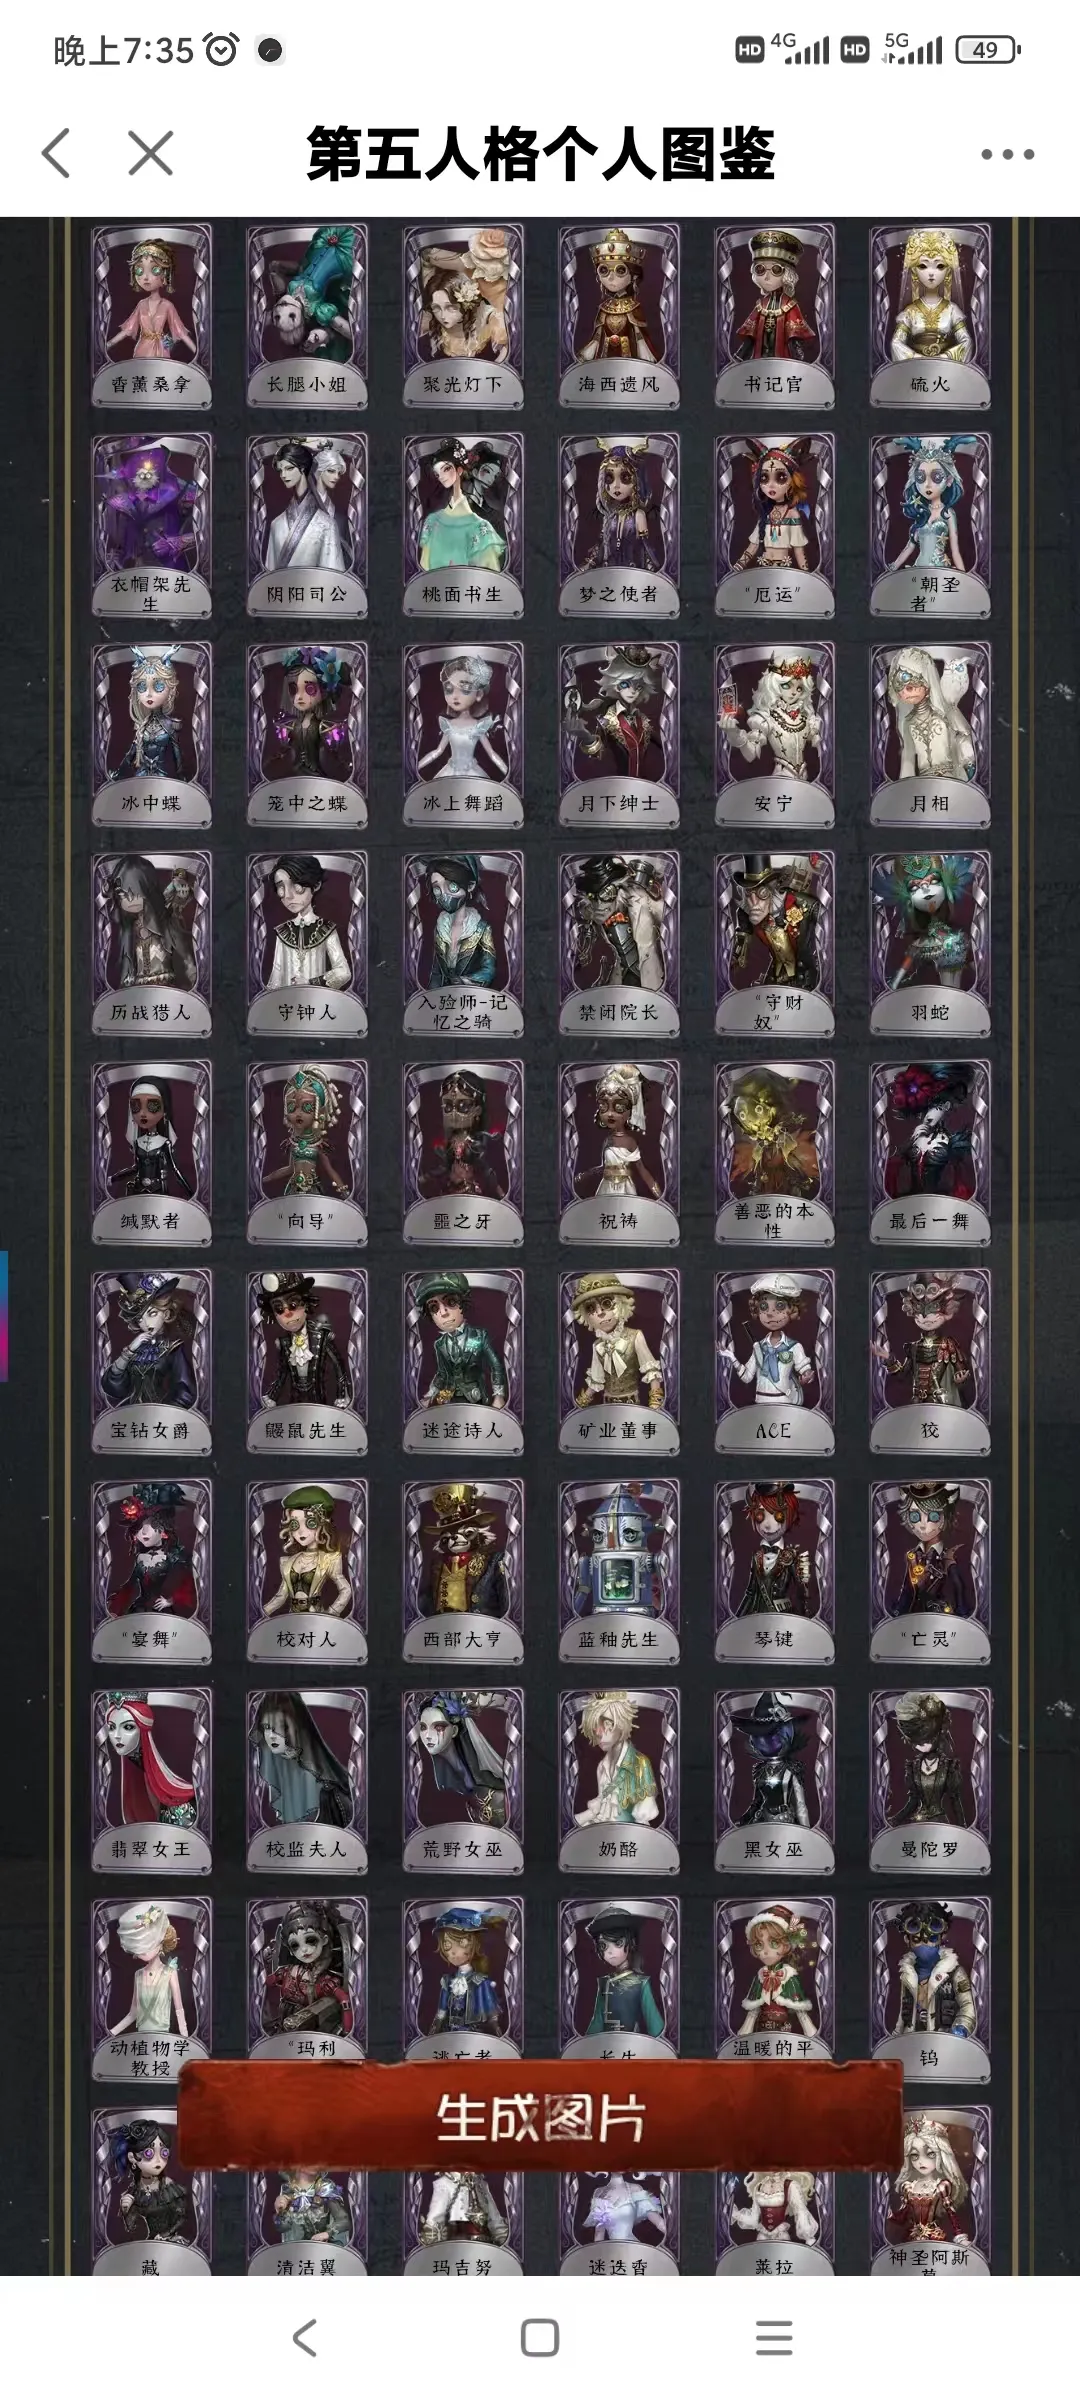The width and height of the screenshot is (1080, 2400).
Task: Select the 冰中蝶 costume card
Action: tap(151, 735)
